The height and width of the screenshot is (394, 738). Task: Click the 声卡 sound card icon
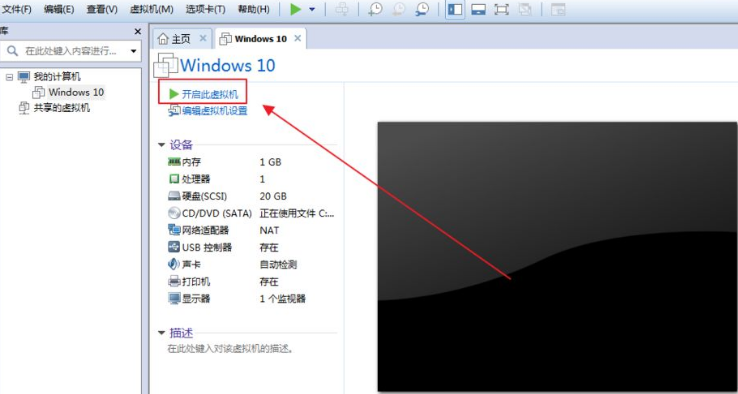(x=174, y=264)
